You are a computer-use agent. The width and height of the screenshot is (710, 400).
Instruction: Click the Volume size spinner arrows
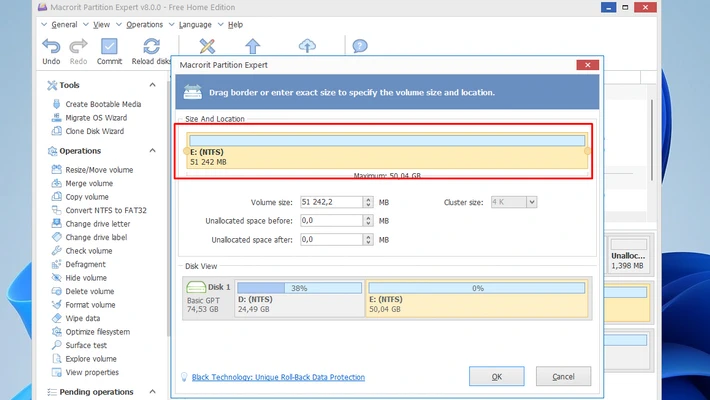click(368, 202)
